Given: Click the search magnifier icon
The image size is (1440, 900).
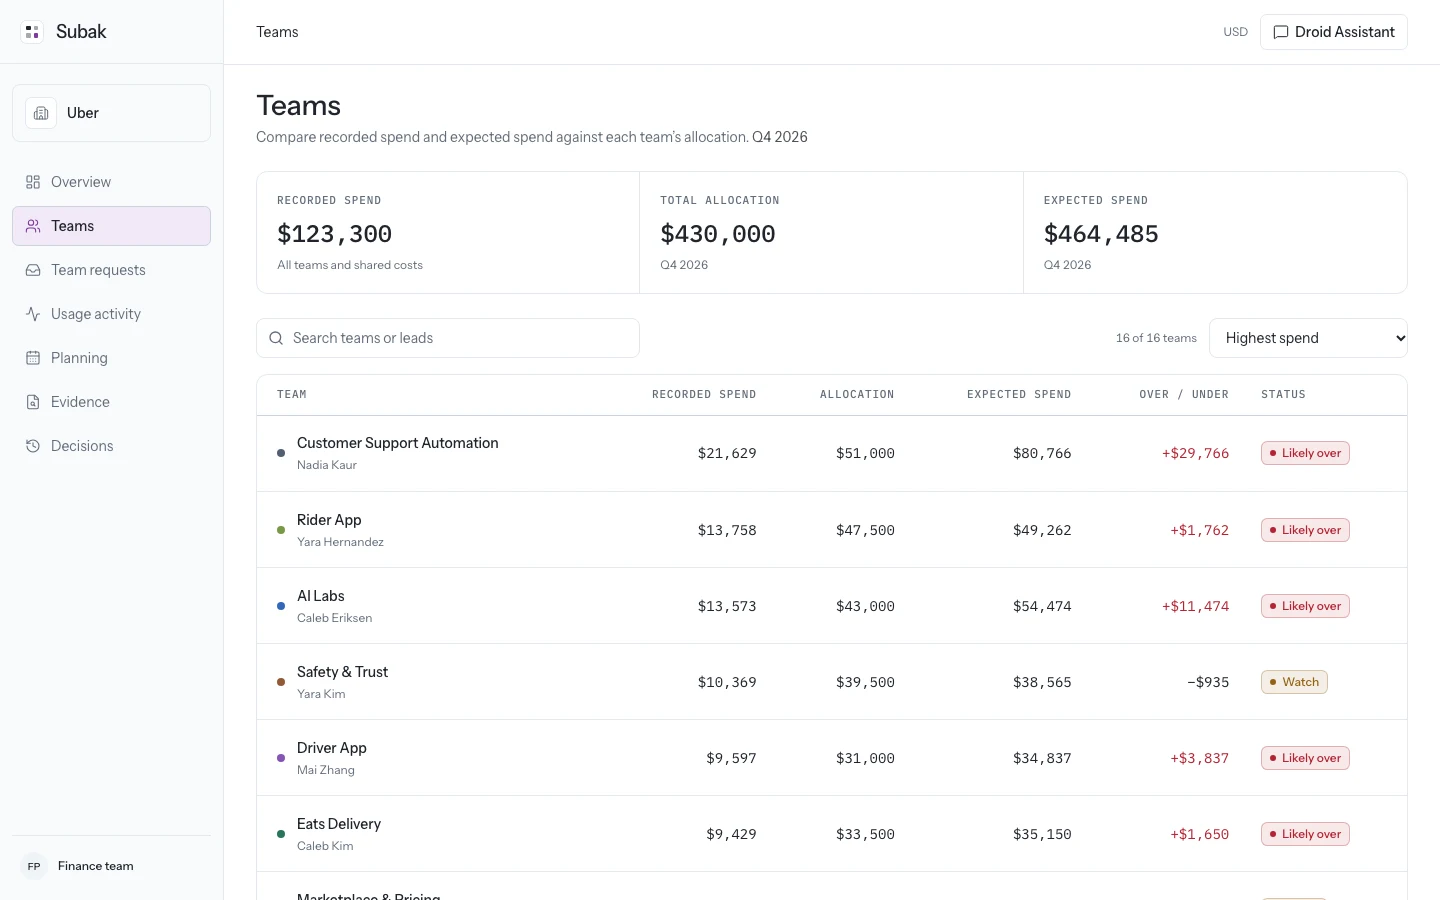Looking at the screenshot, I should [276, 338].
